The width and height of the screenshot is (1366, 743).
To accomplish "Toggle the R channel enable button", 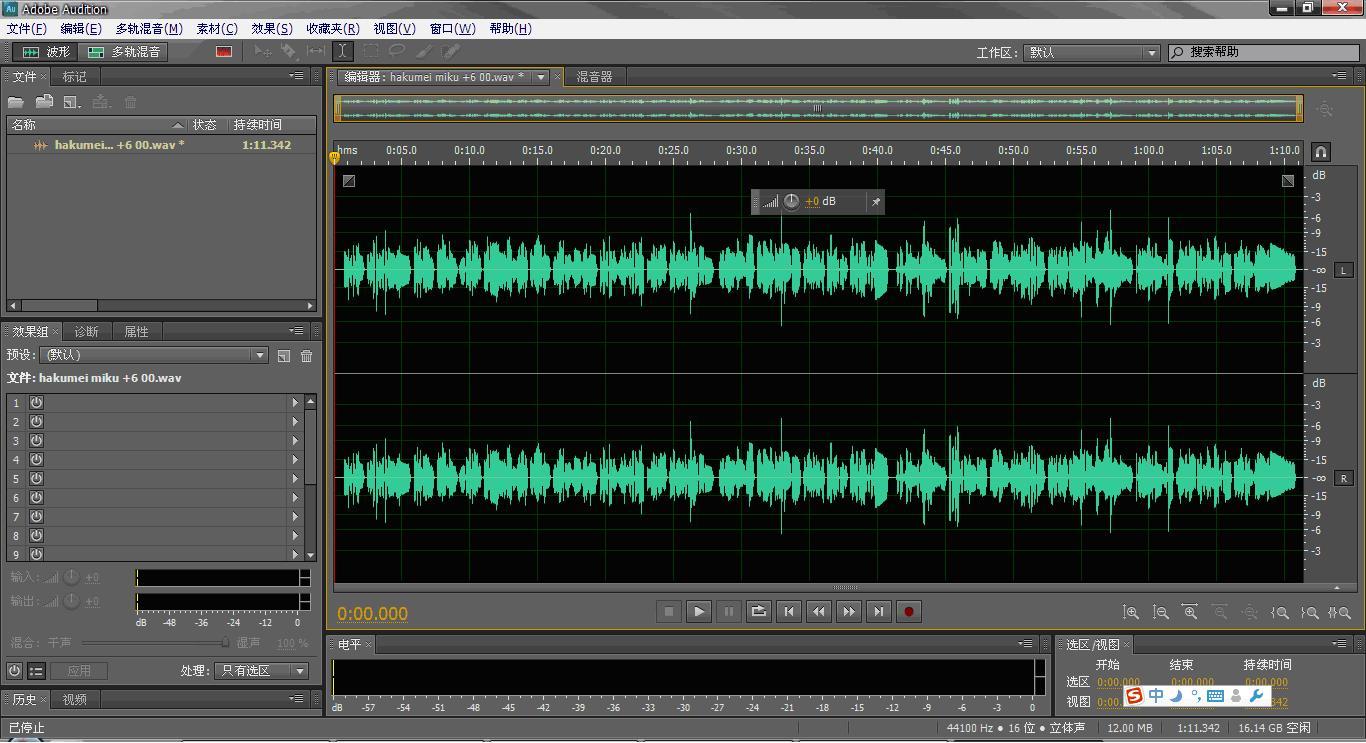I will click(x=1343, y=478).
